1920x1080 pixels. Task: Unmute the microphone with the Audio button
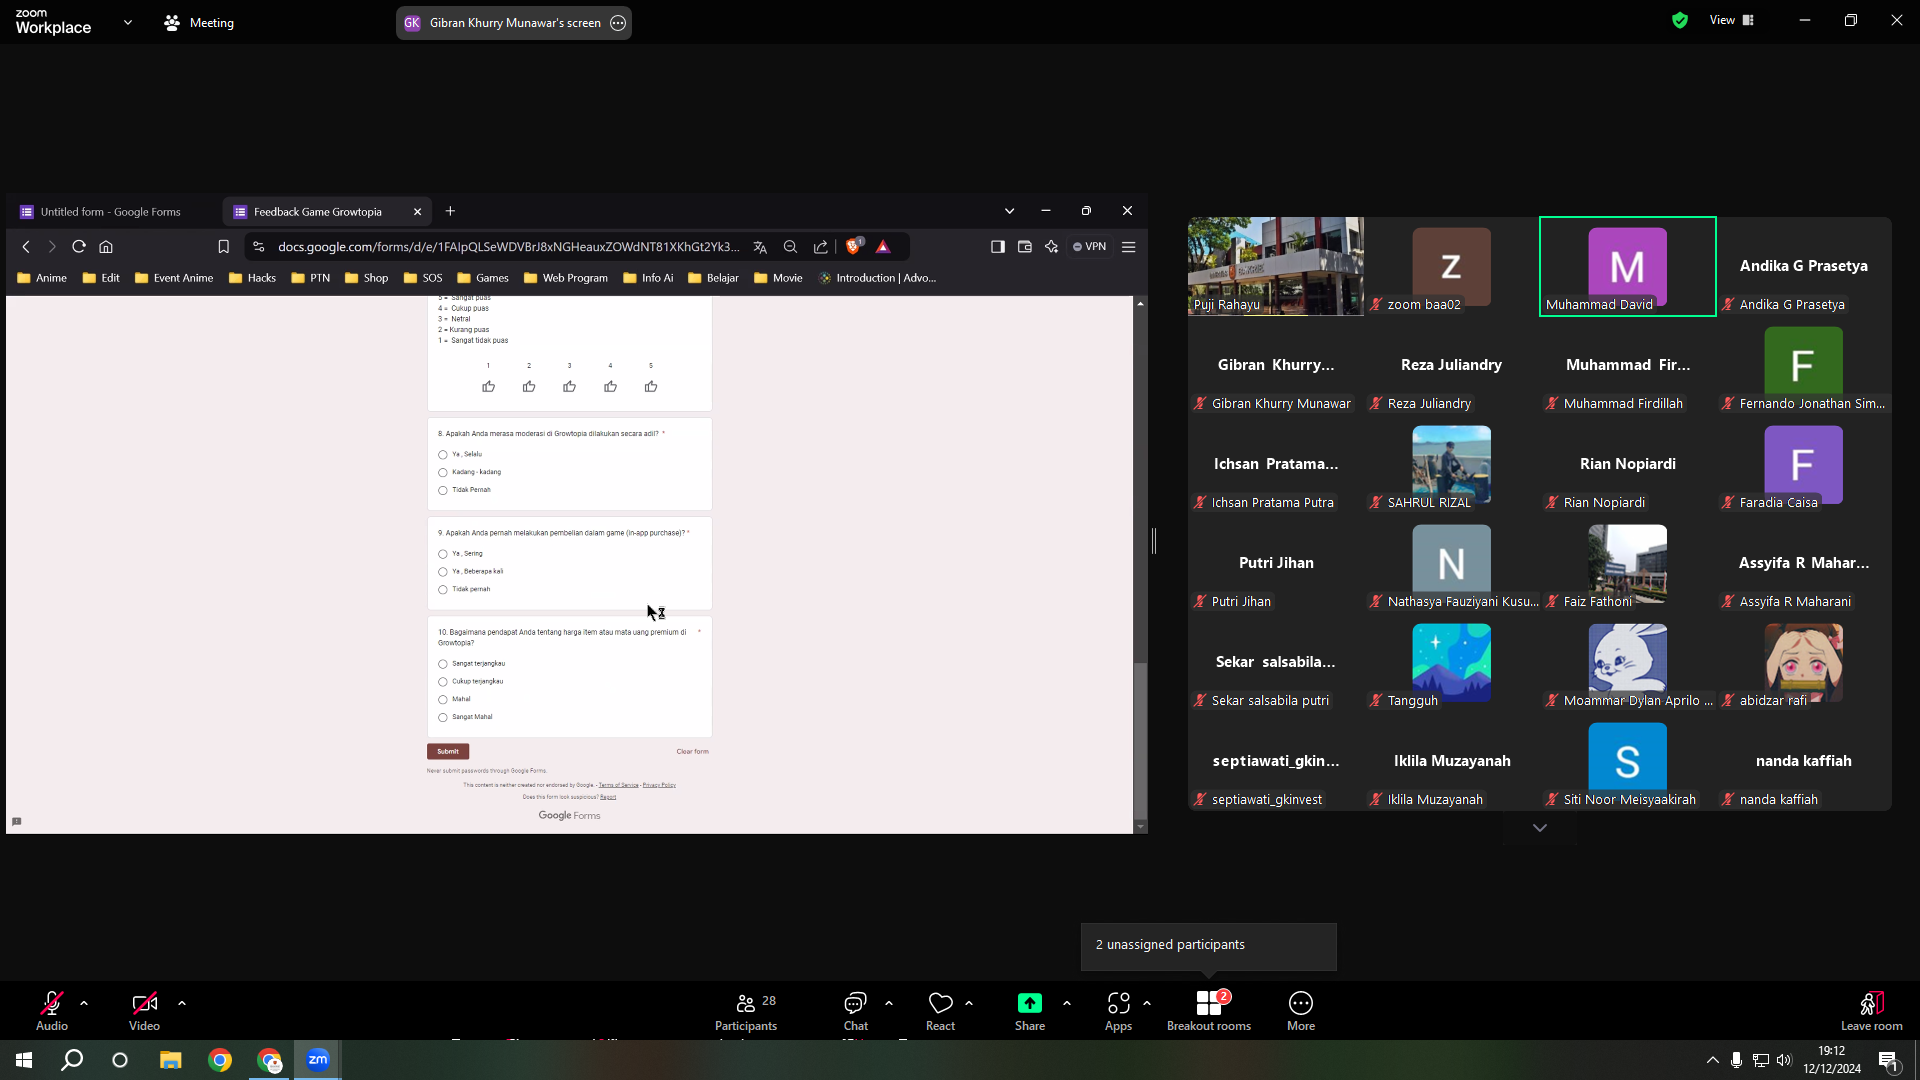pos(52,1010)
